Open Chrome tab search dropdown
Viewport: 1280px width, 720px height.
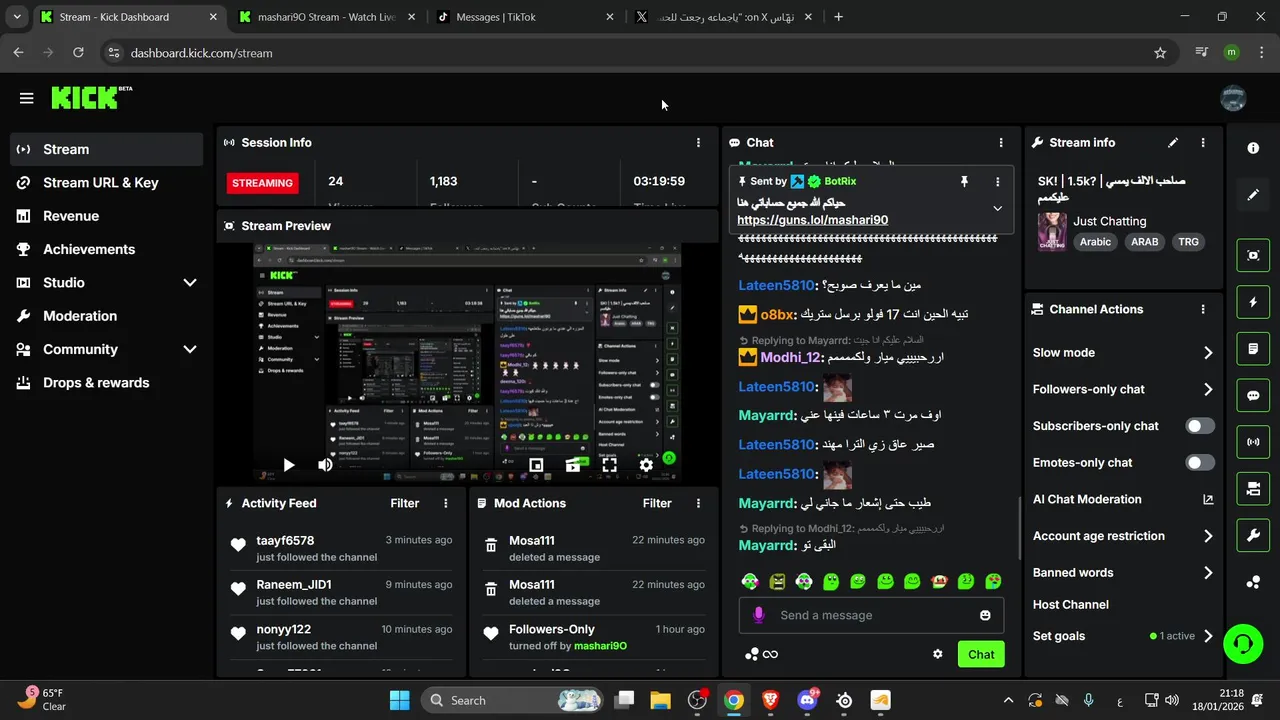(17, 17)
